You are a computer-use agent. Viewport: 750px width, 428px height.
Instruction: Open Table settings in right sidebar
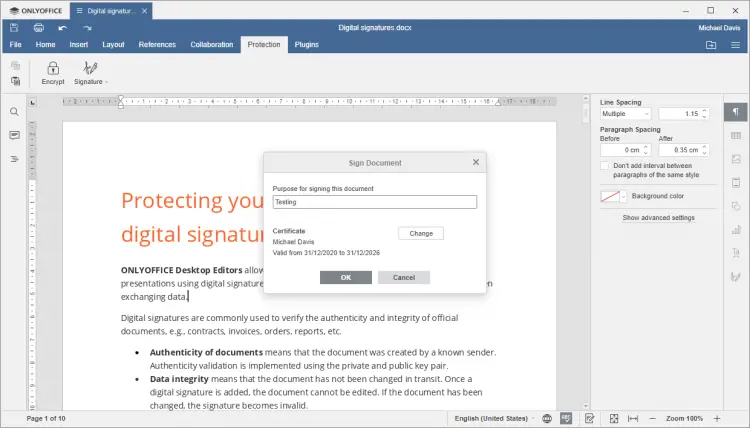[736, 136]
